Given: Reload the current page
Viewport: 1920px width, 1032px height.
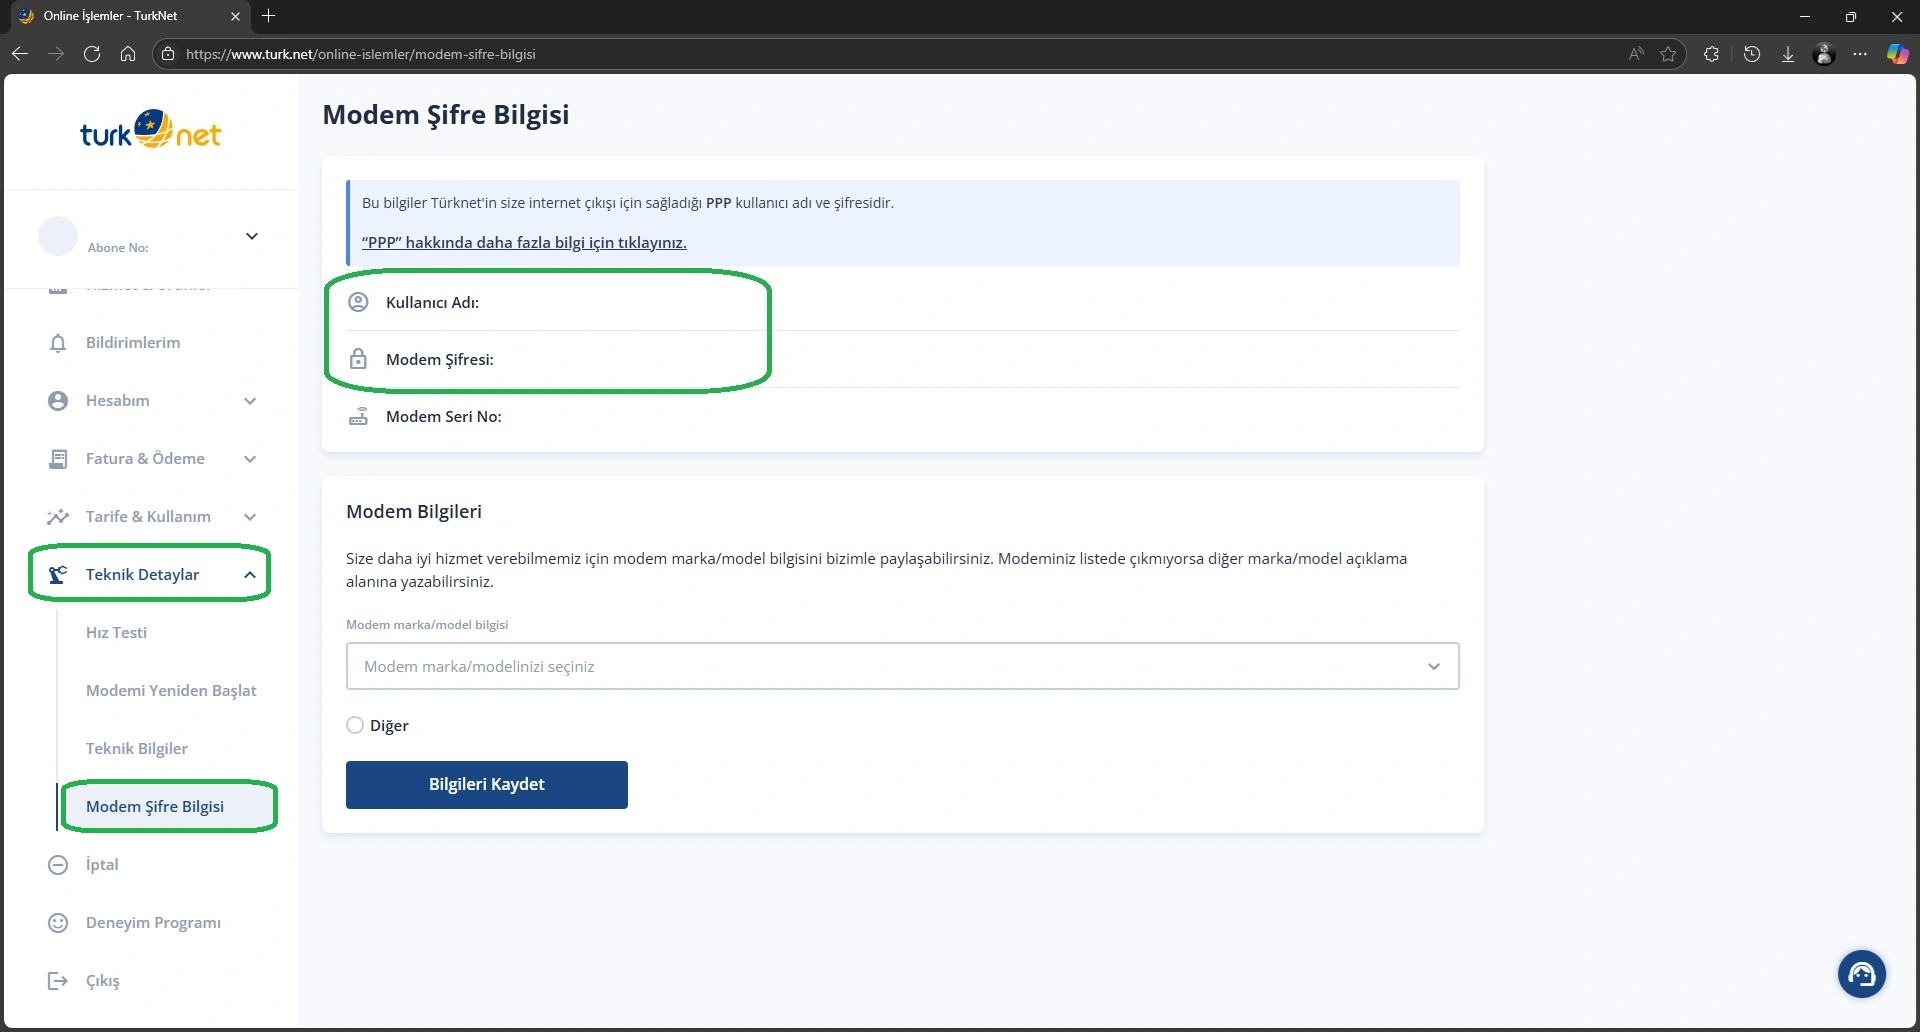Looking at the screenshot, I should point(92,54).
